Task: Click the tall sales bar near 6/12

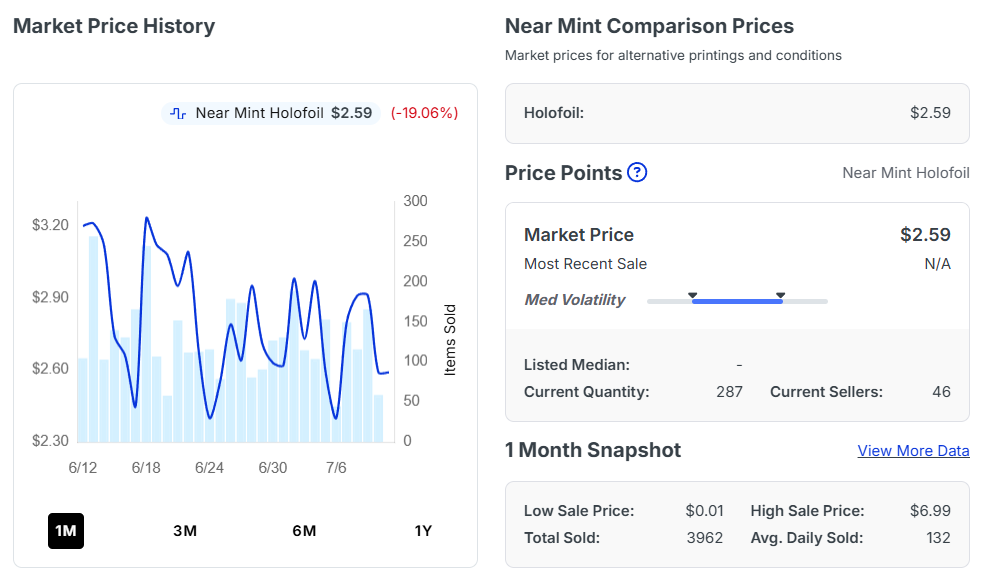Action: [x=94, y=339]
